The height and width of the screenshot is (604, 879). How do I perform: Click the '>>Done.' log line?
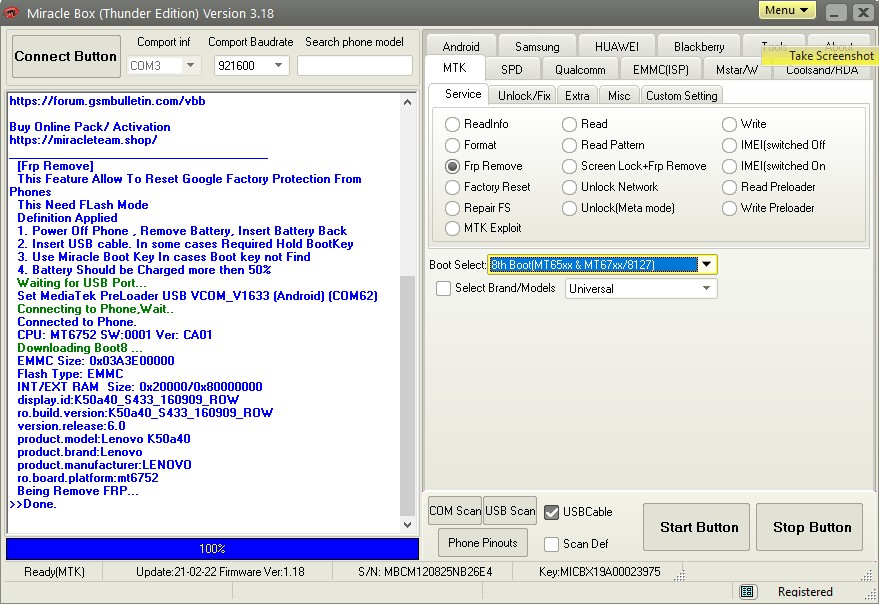(33, 504)
